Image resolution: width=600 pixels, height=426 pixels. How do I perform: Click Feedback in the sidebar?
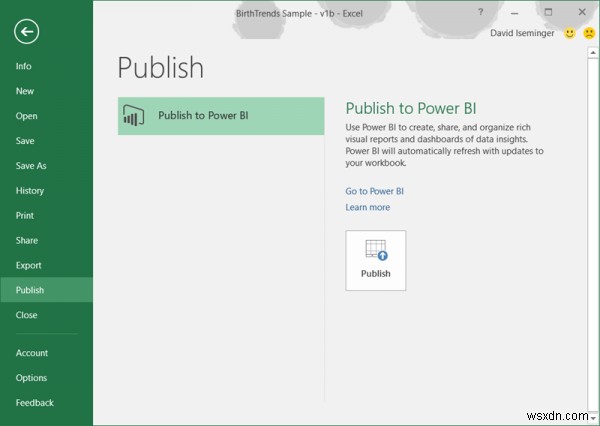46,403
